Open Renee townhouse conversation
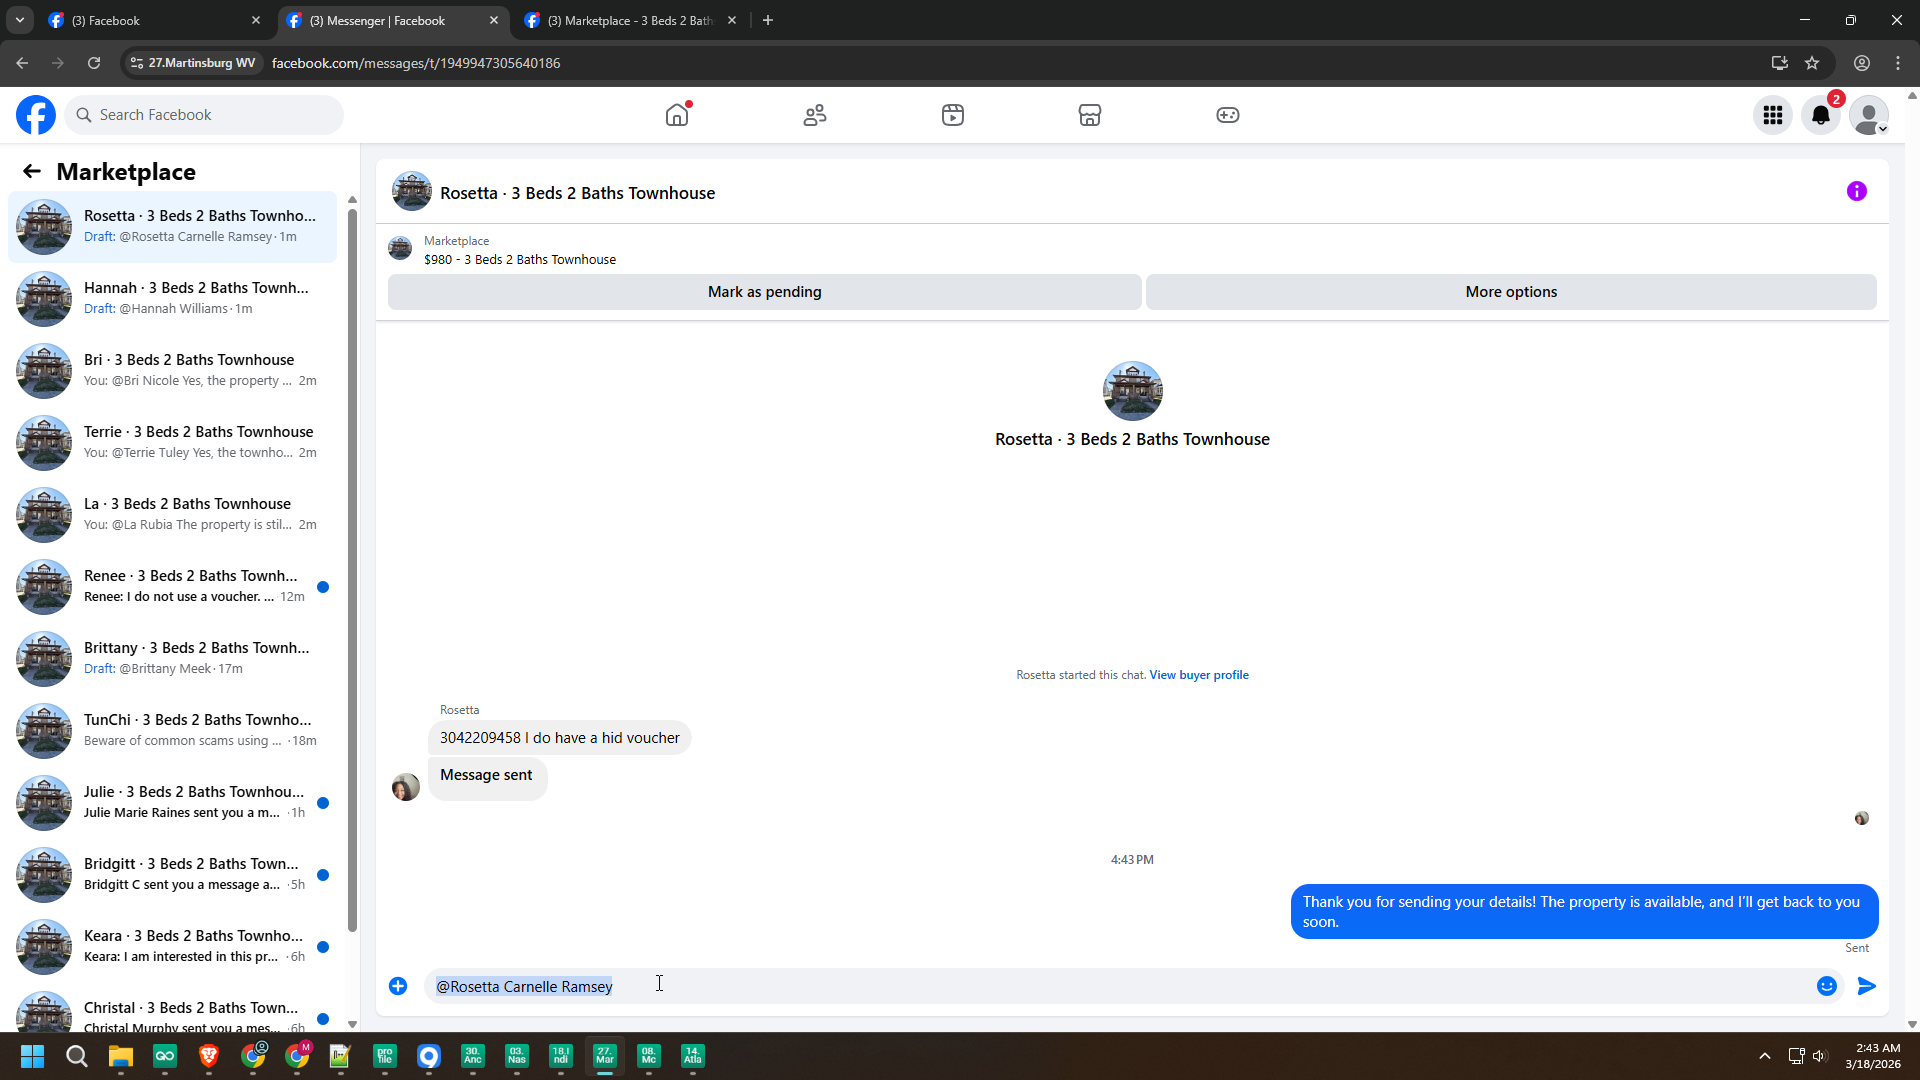1920x1080 pixels. pyautogui.click(x=172, y=587)
